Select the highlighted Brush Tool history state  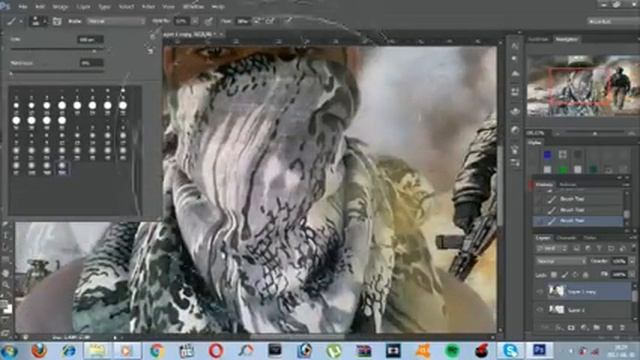[x=578, y=221]
